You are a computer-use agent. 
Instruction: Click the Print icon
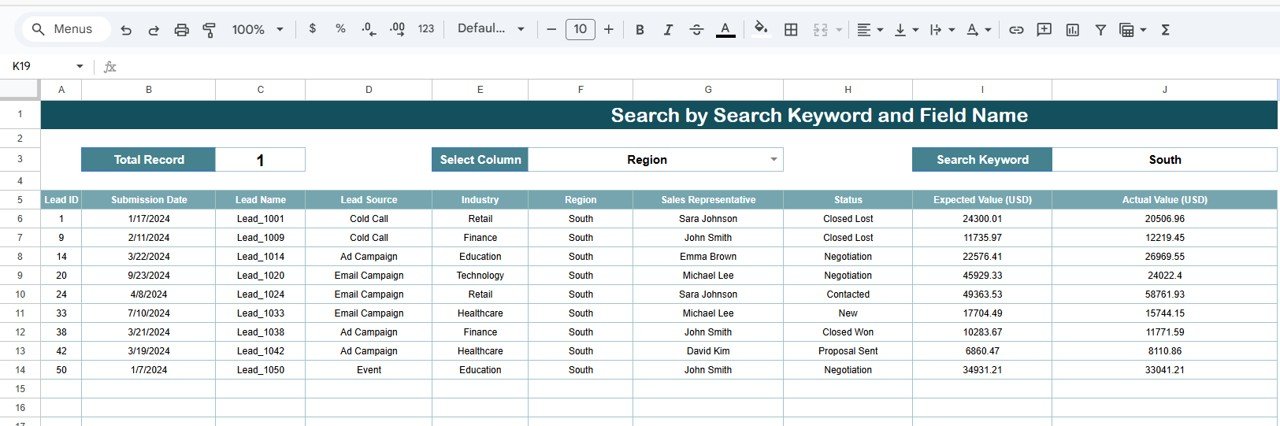(181, 30)
